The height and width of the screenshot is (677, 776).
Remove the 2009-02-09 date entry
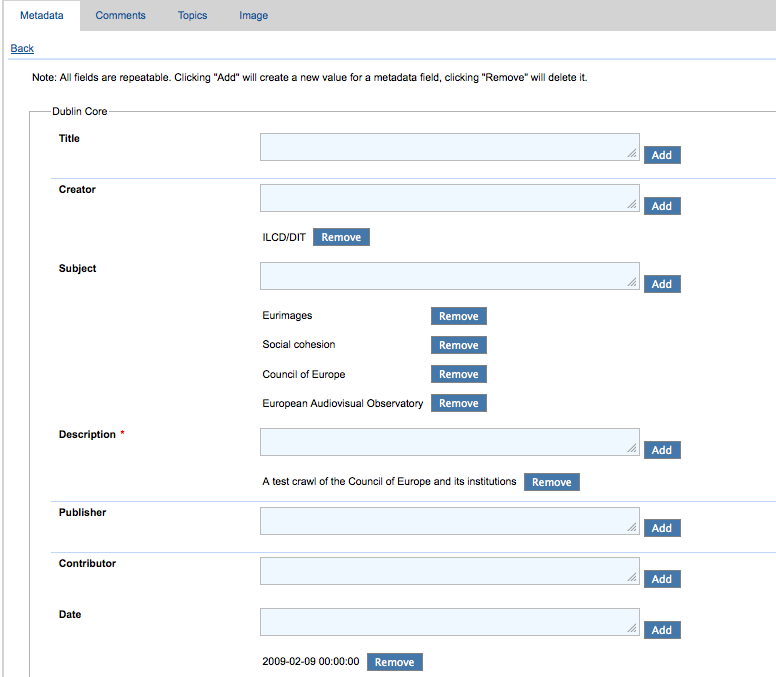pyautogui.click(x=394, y=662)
